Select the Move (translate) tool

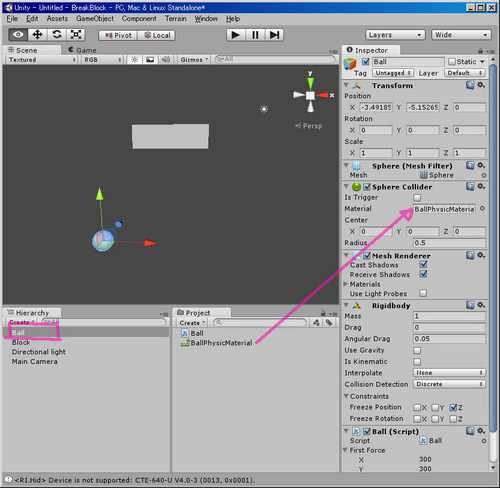coord(37,35)
